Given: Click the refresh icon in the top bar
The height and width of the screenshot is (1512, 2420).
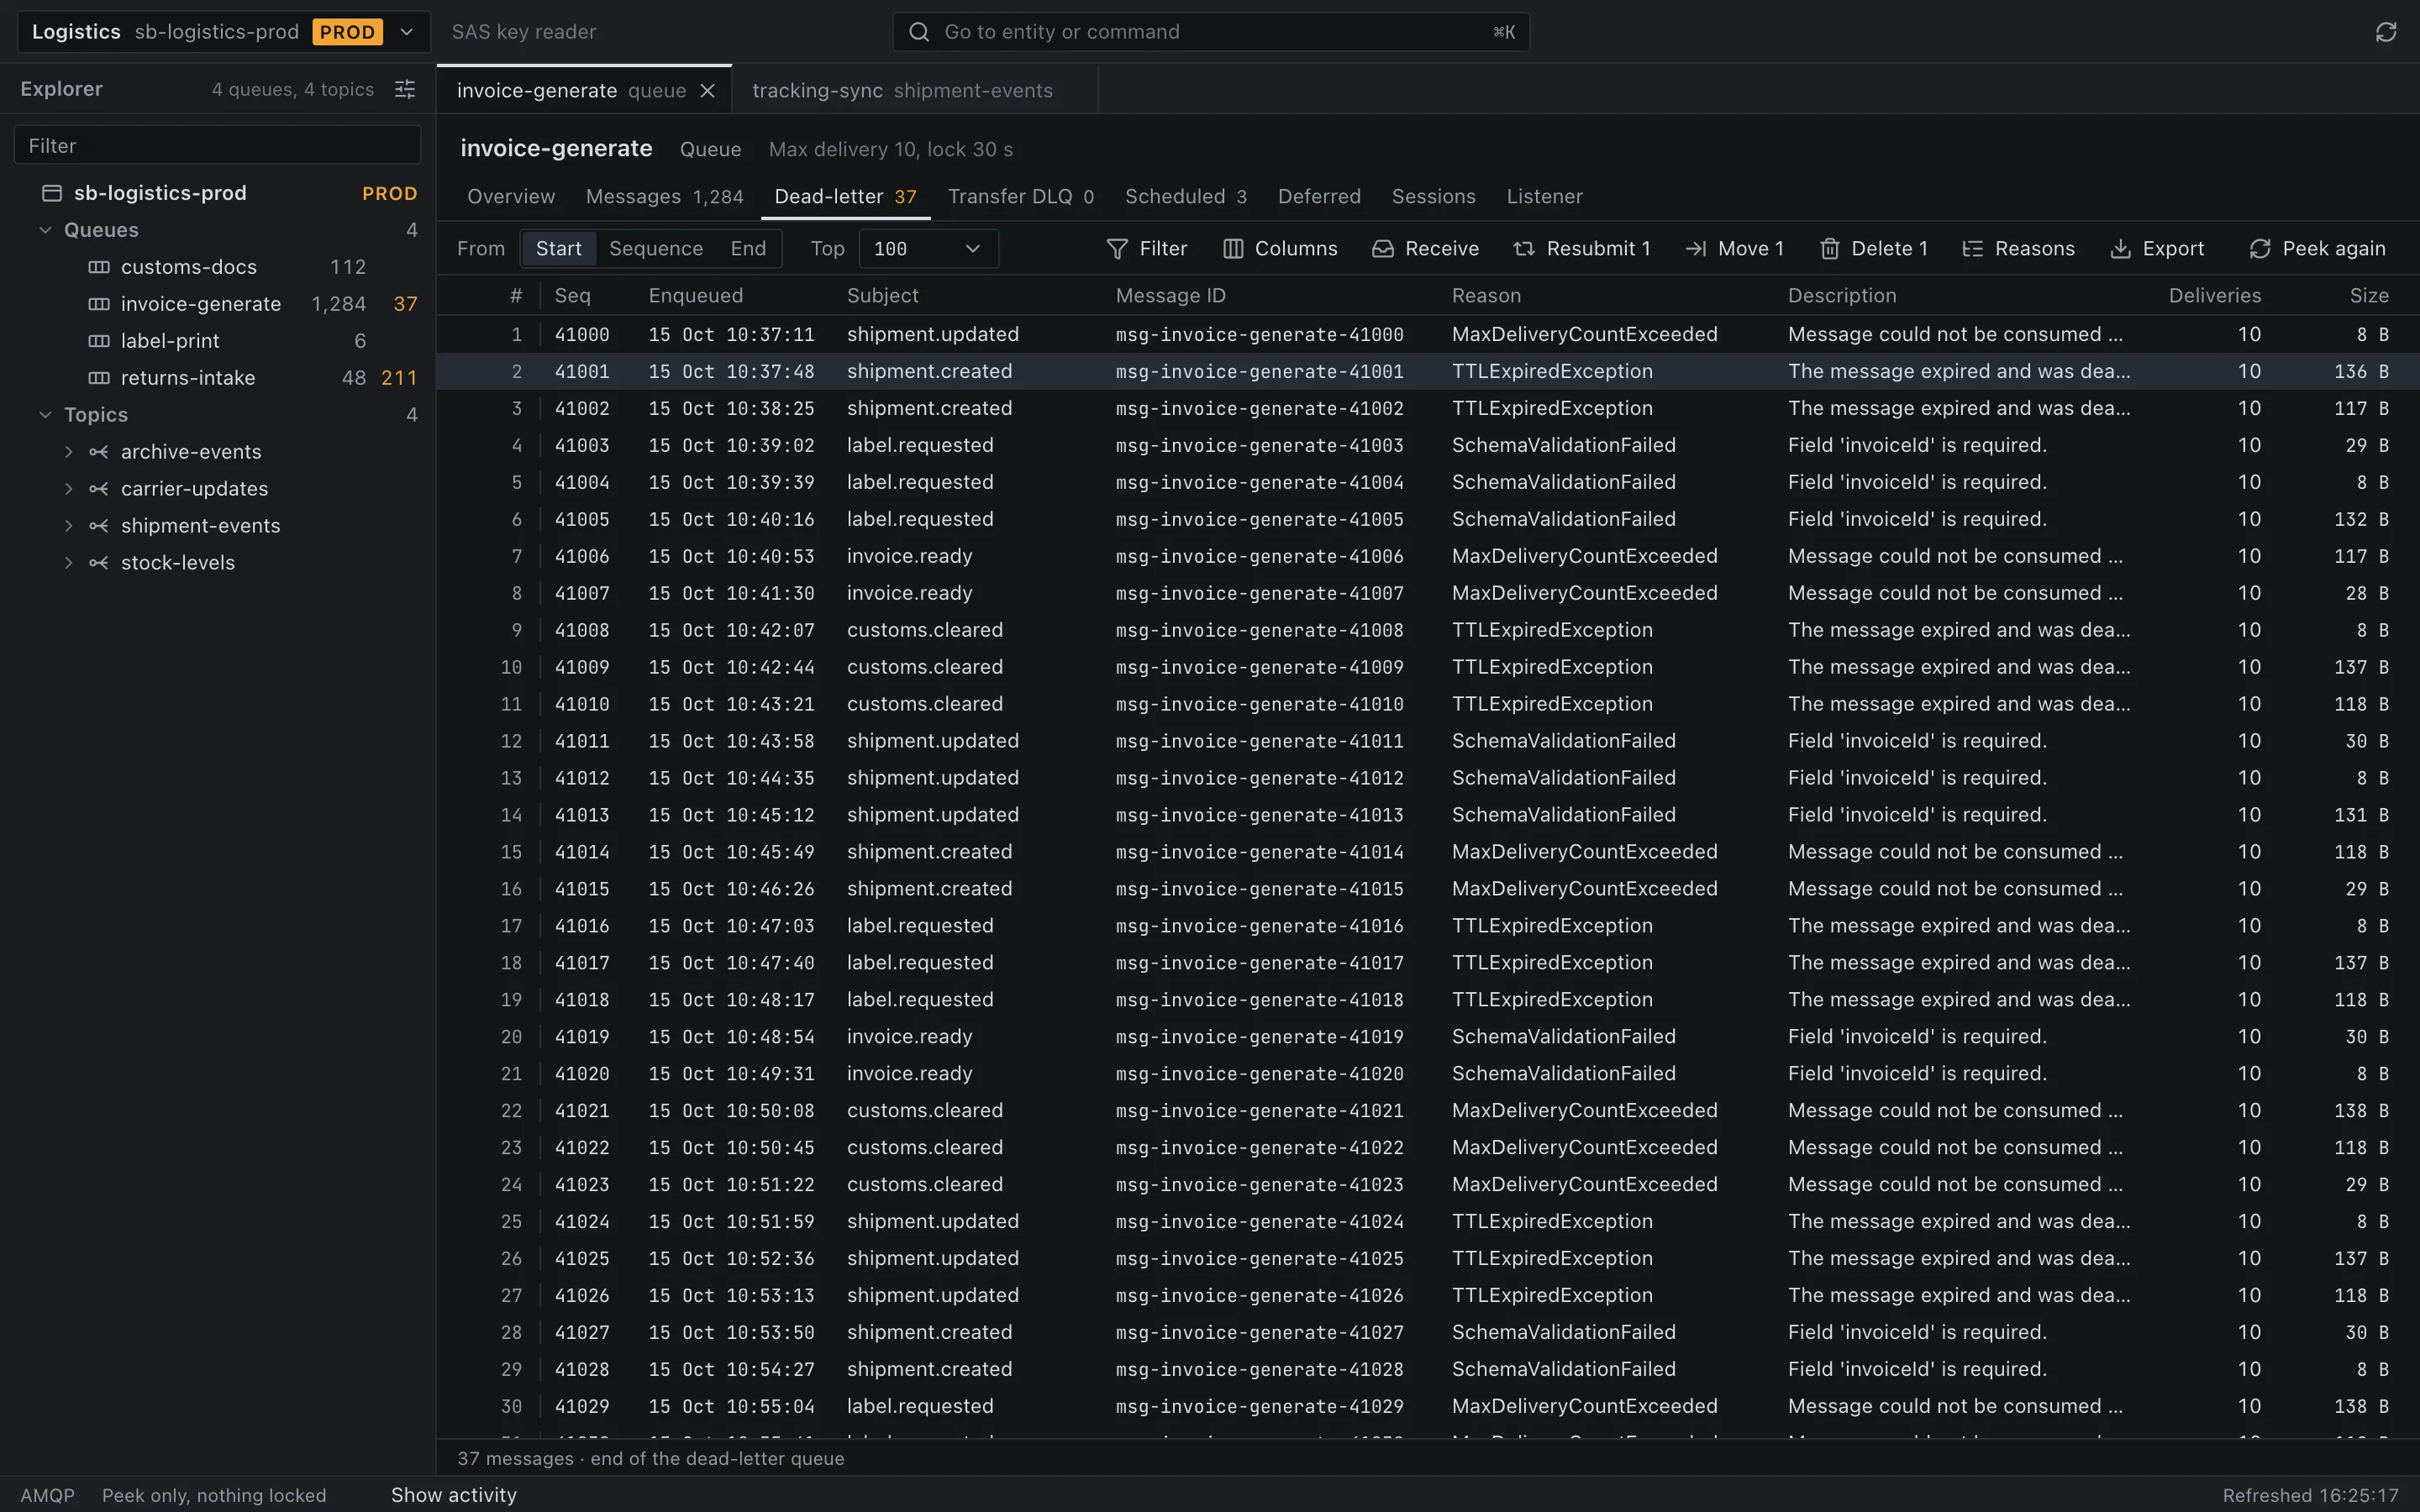Looking at the screenshot, I should (2386, 32).
